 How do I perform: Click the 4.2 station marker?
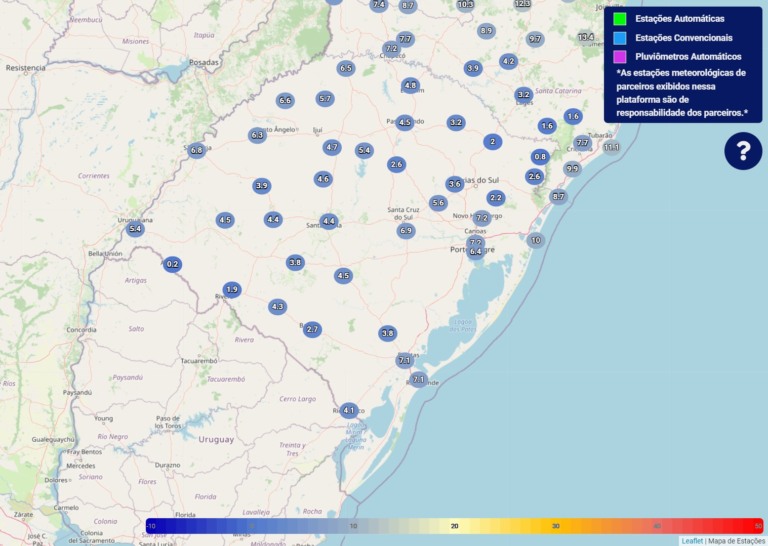coord(509,61)
